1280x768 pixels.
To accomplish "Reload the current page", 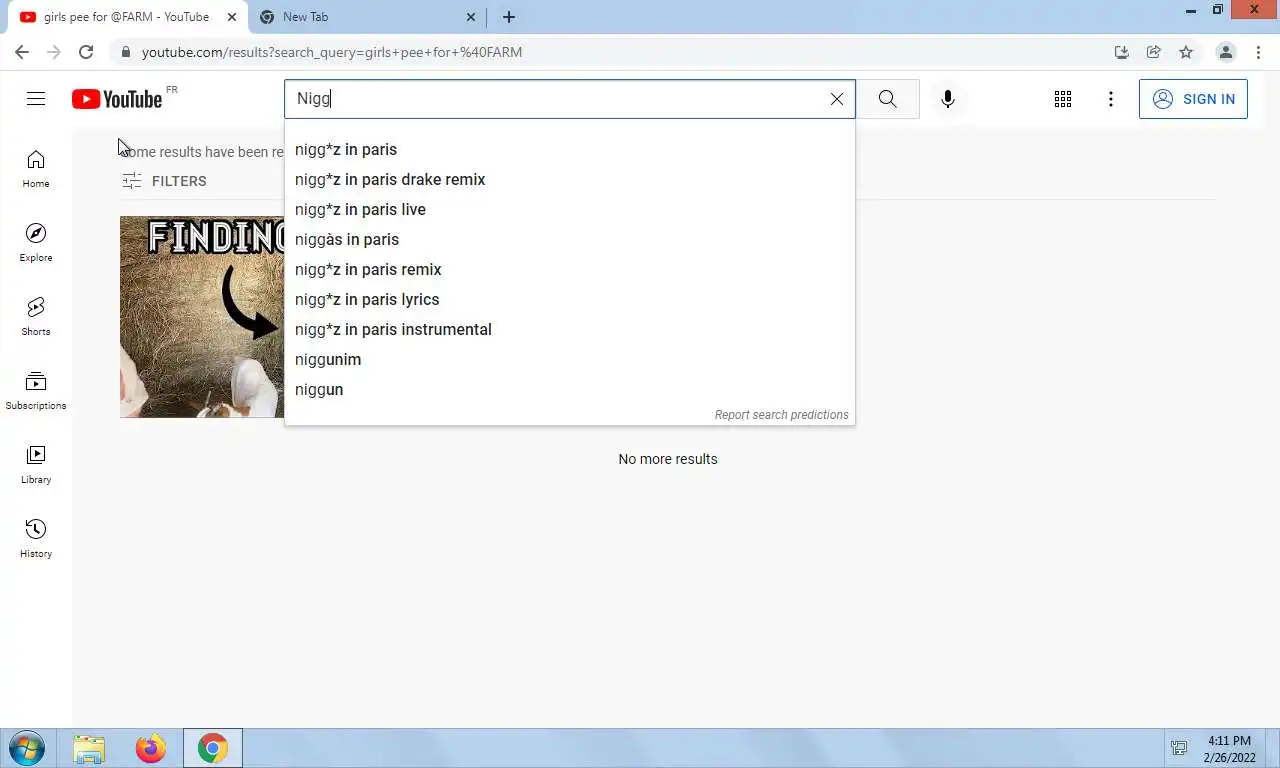I will pos(86,52).
